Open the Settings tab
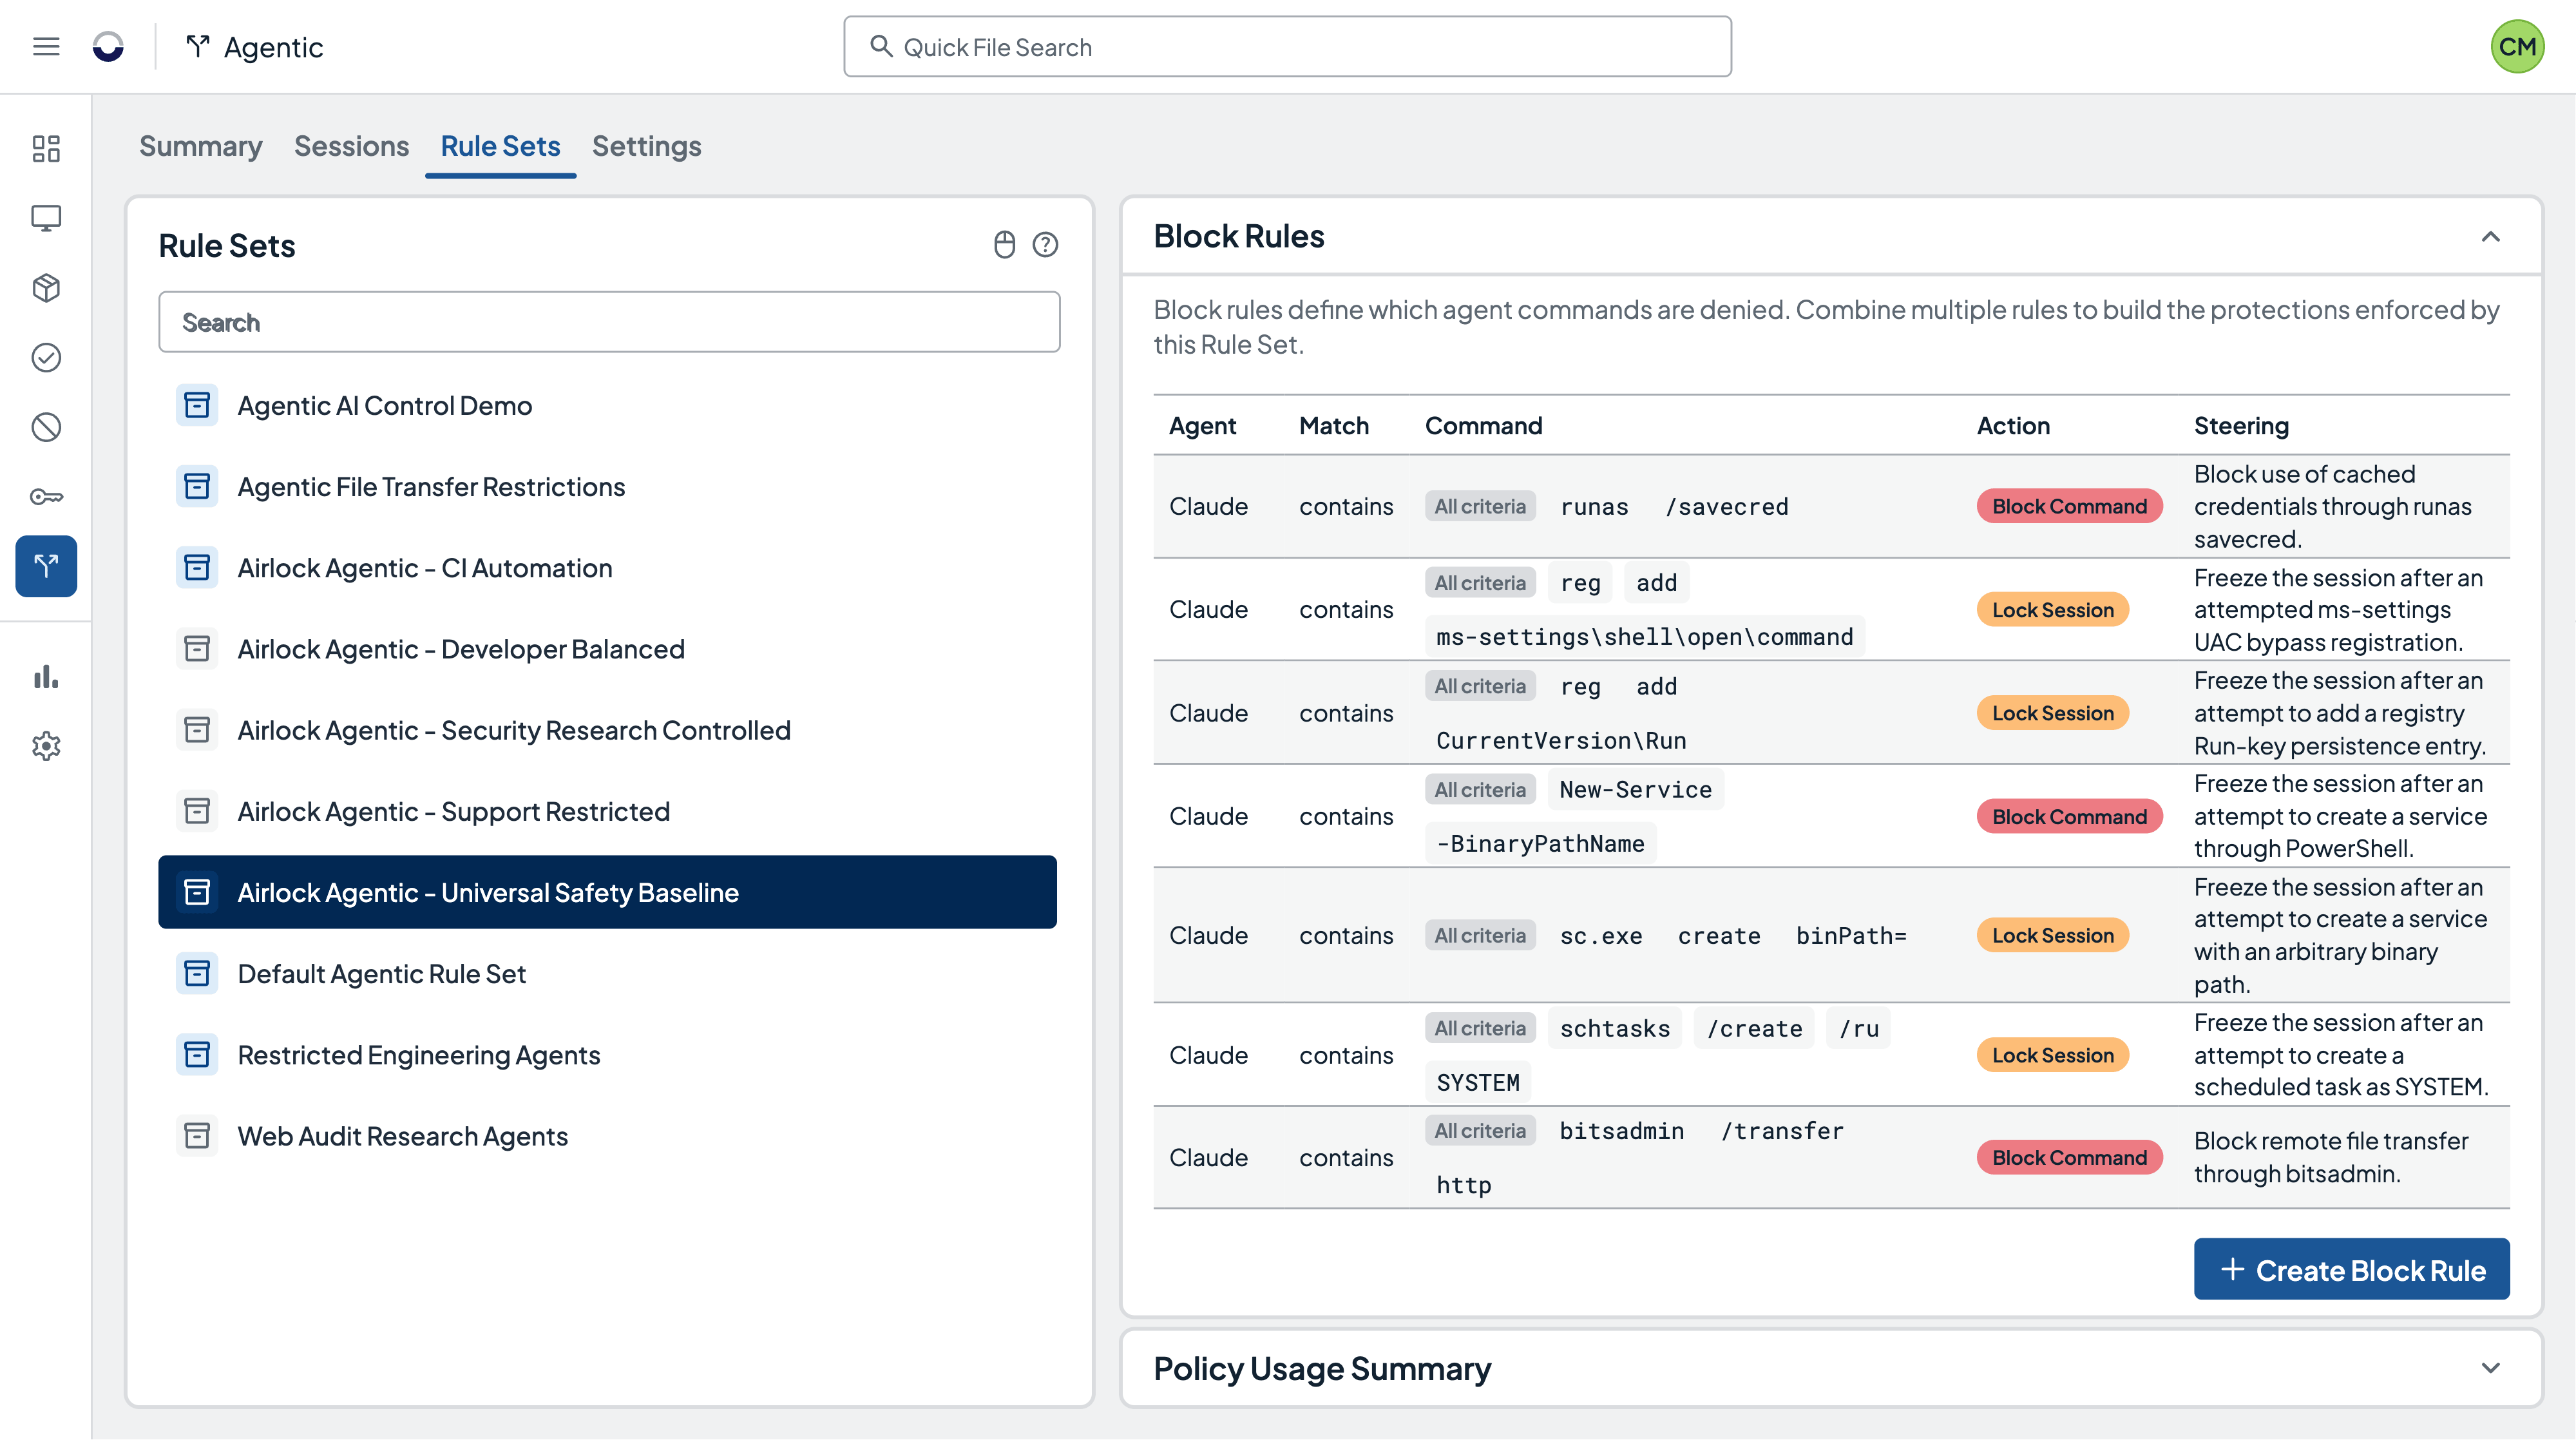2576x1440 pixels. pos(646,146)
